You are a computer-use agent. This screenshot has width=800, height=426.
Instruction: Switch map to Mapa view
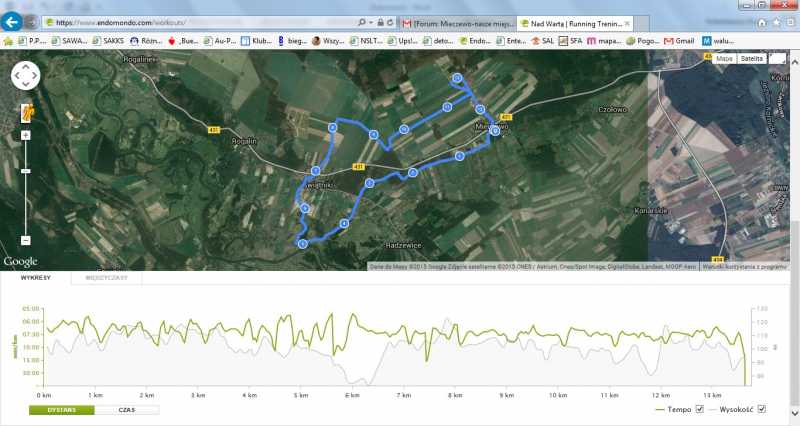tap(724, 59)
